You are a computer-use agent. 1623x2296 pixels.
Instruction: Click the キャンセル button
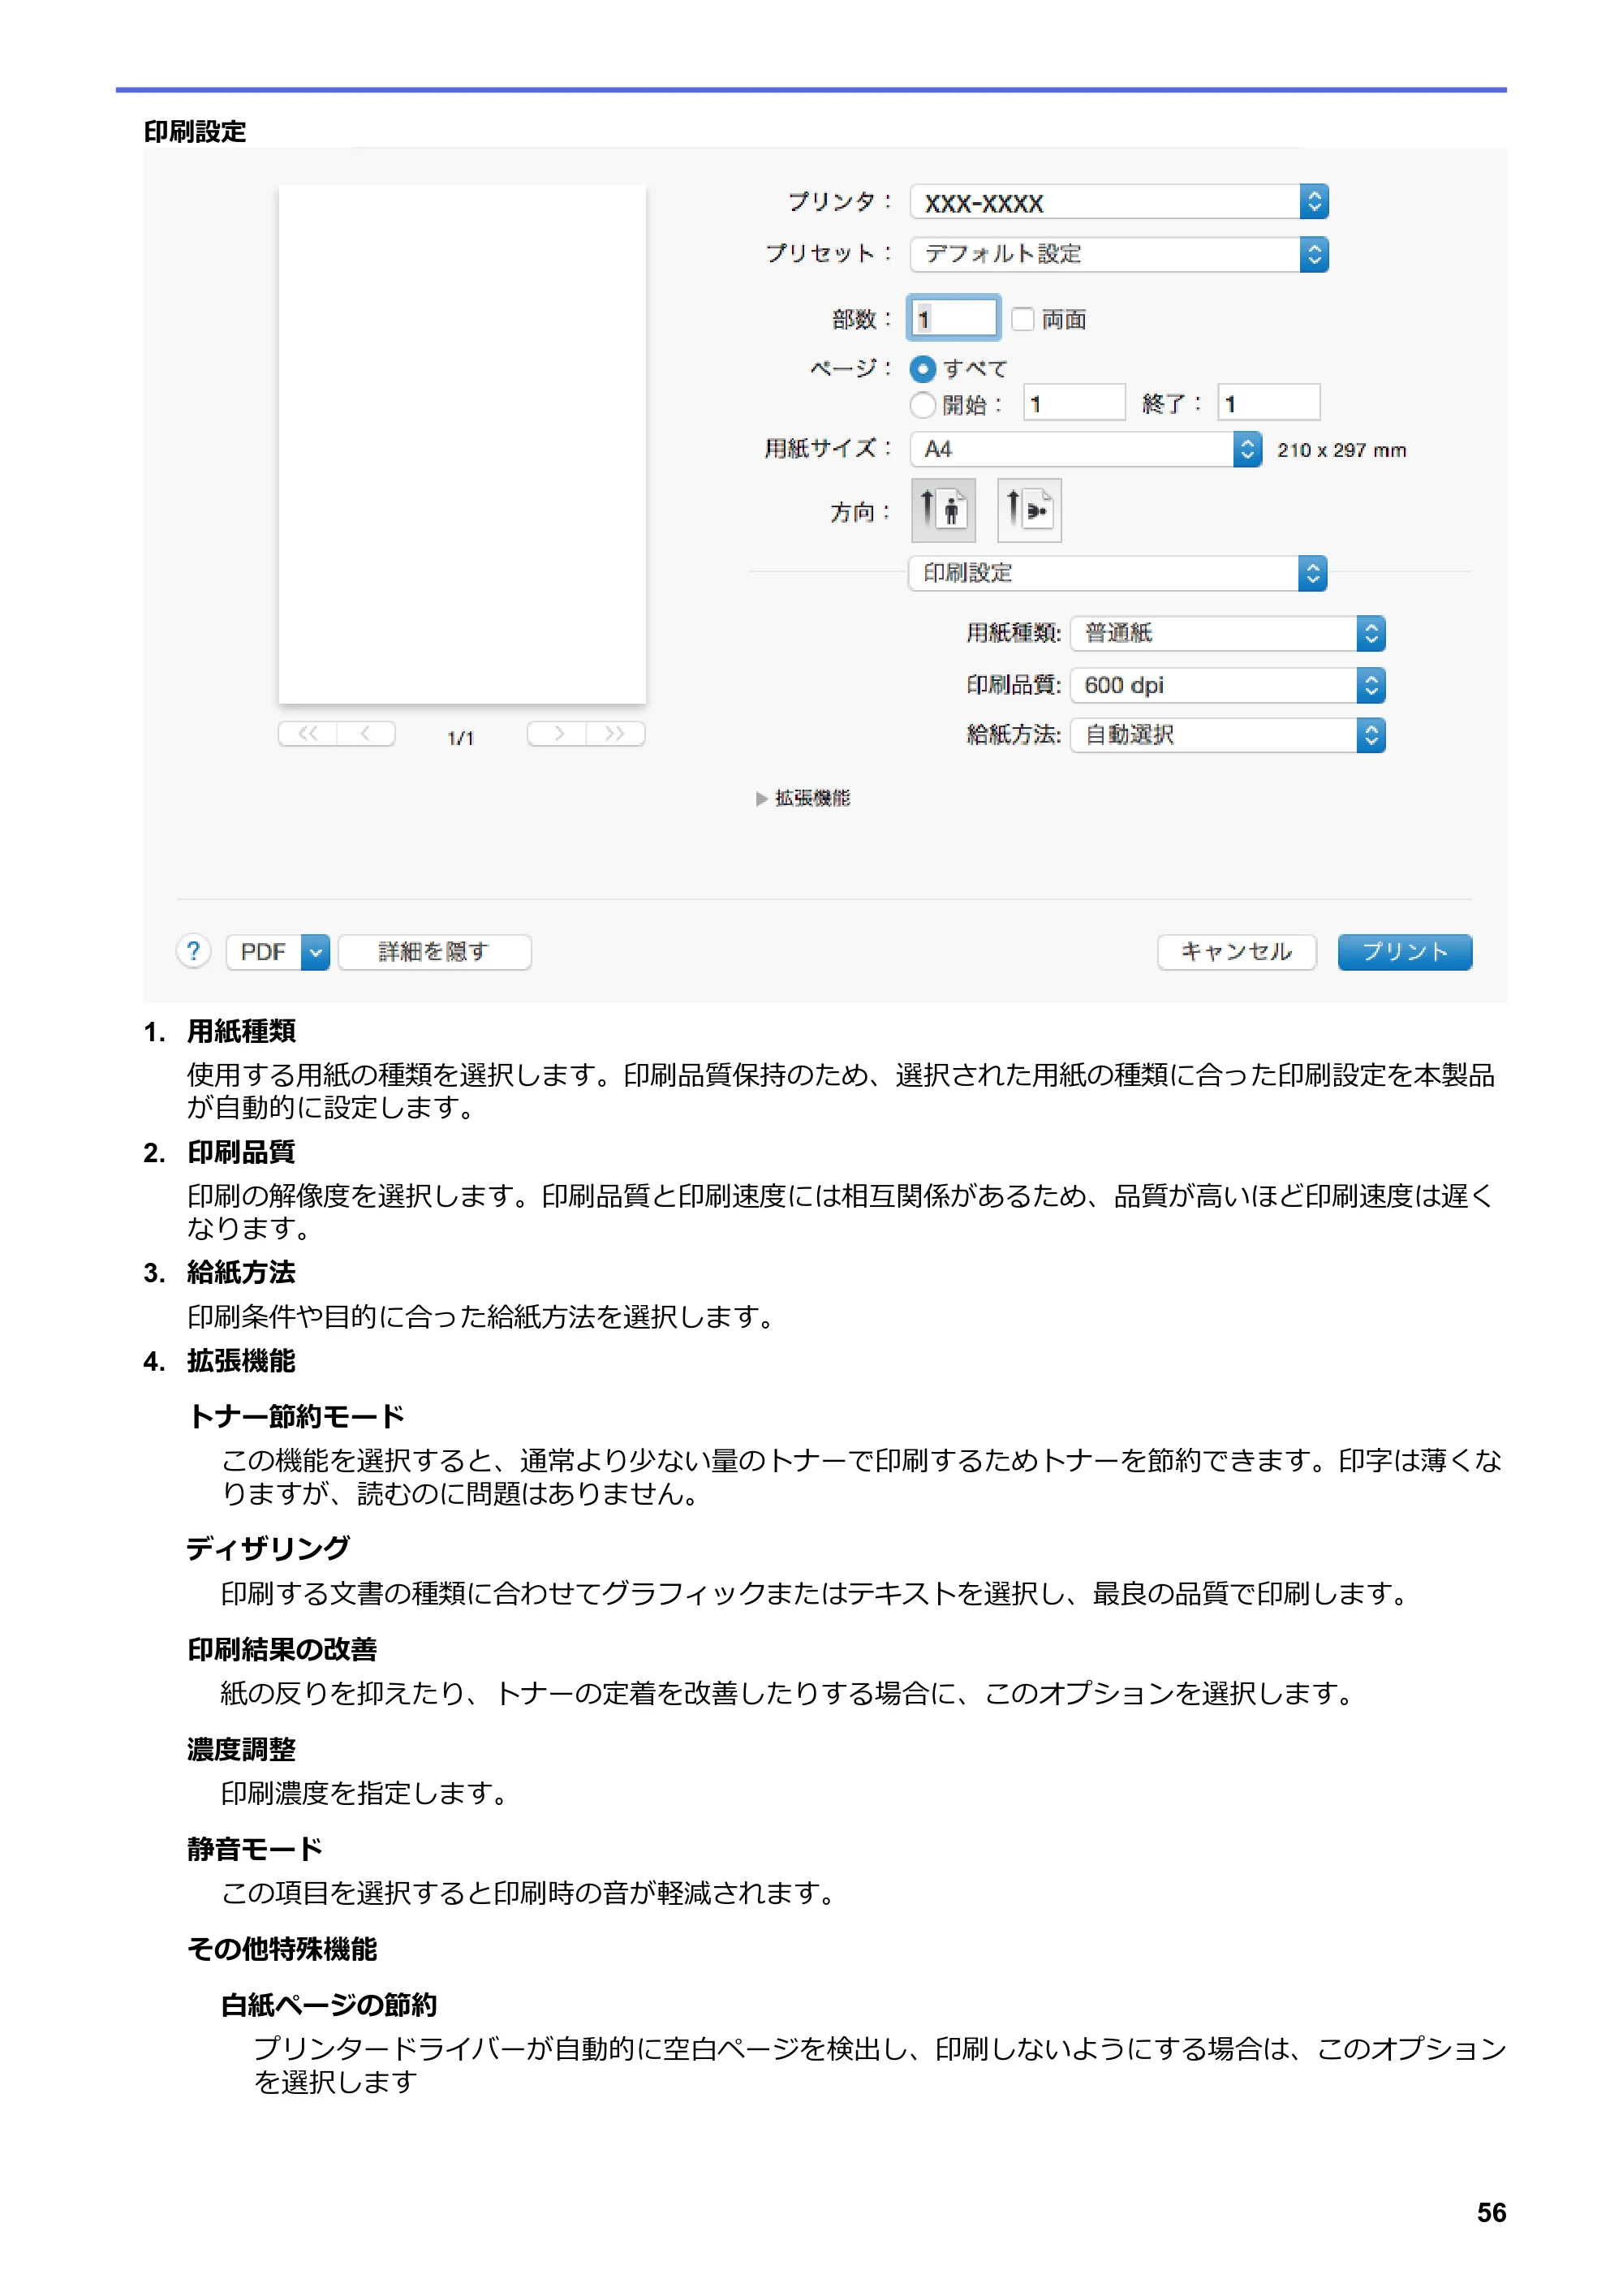point(1237,952)
